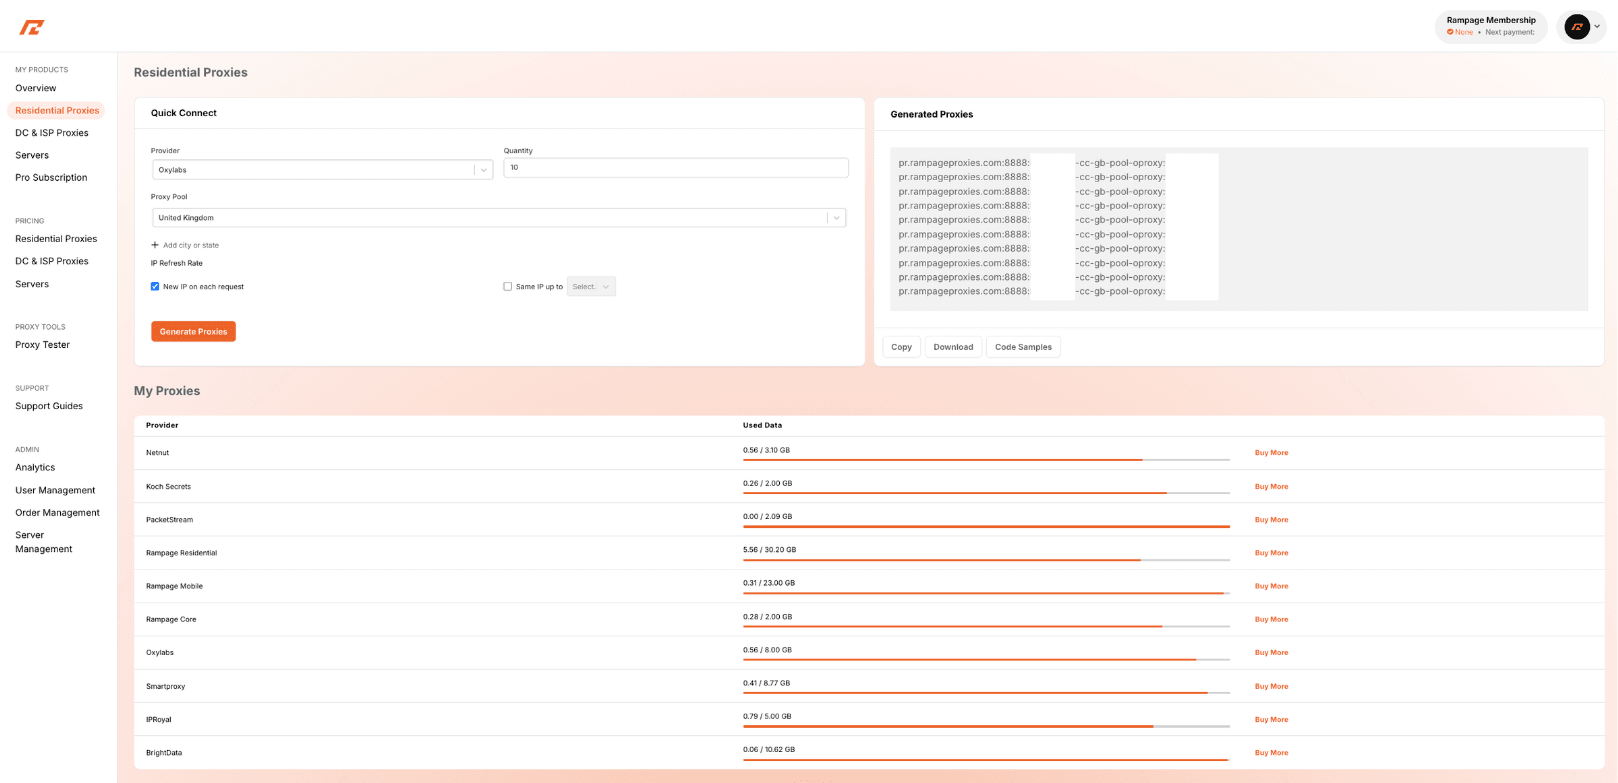
Task: Open User Management
Action: click(55, 490)
